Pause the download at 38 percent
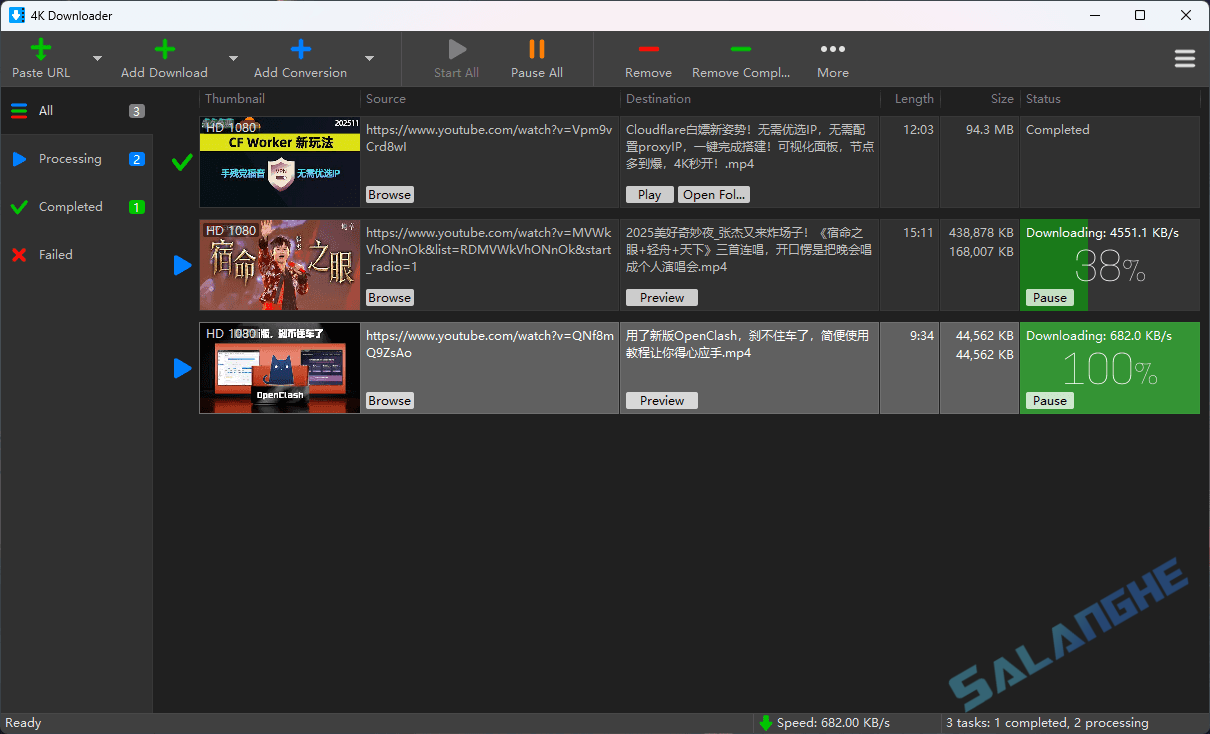 (x=1049, y=297)
